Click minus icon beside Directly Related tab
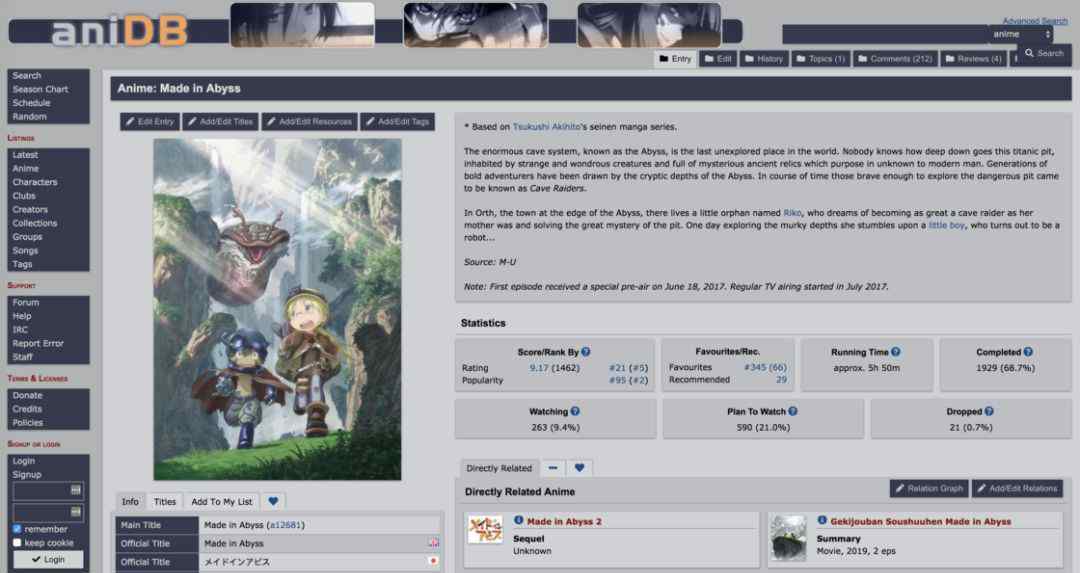The image size is (1080, 573). tap(553, 468)
